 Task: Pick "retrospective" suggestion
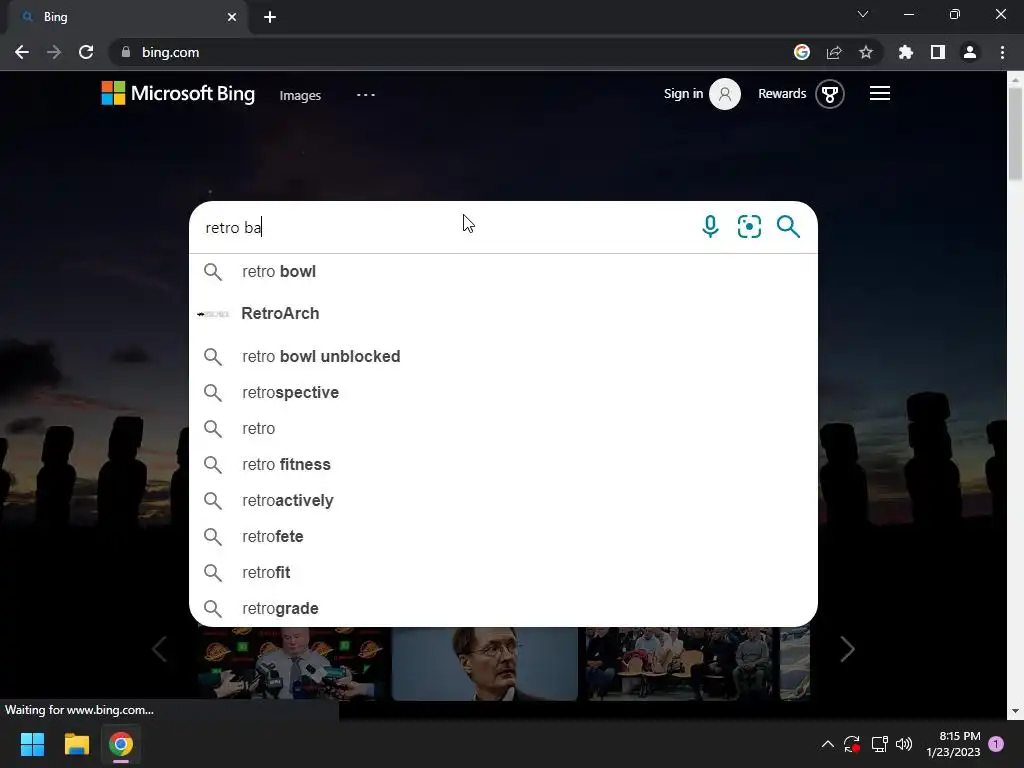[x=503, y=392]
